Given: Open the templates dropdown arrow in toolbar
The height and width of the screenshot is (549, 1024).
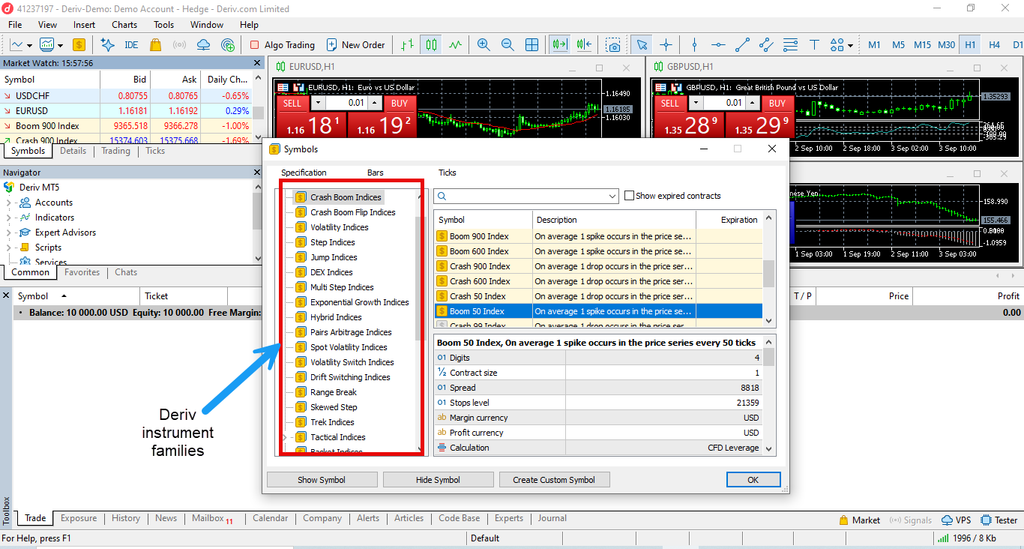Looking at the screenshot, I should (60, 46).
